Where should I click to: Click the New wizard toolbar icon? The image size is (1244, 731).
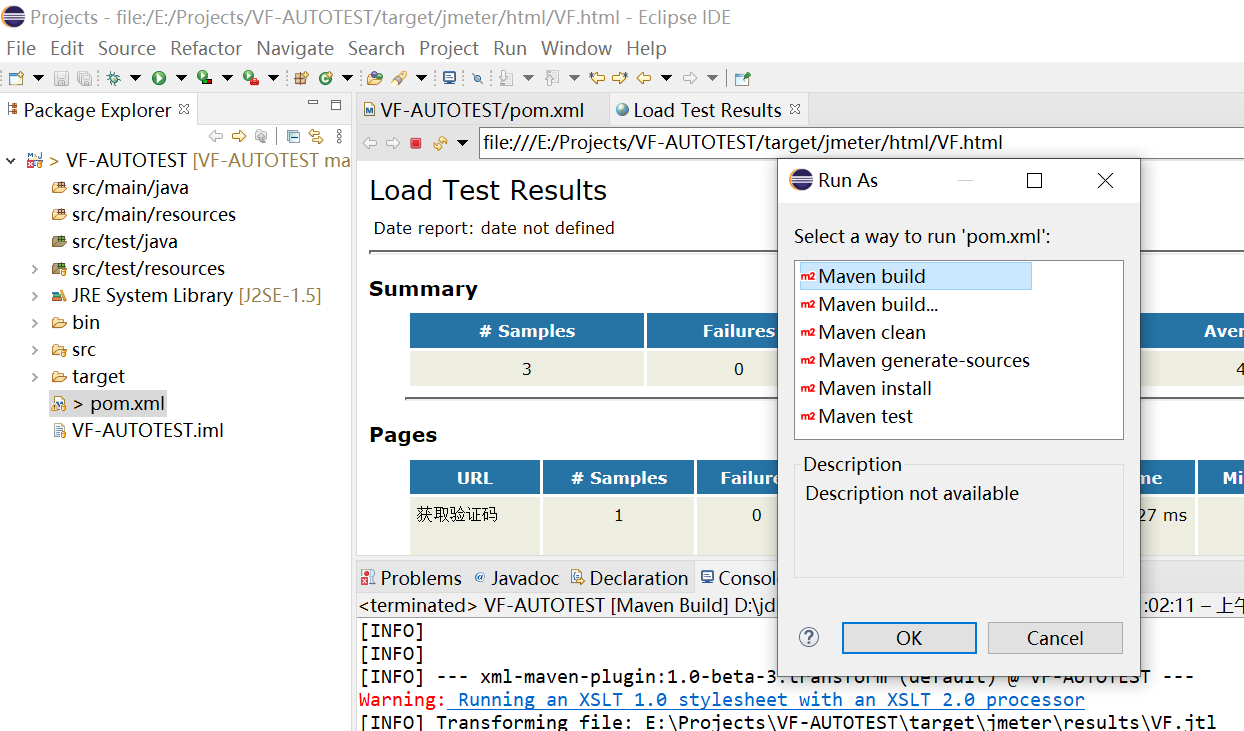[x=16, y=78]
